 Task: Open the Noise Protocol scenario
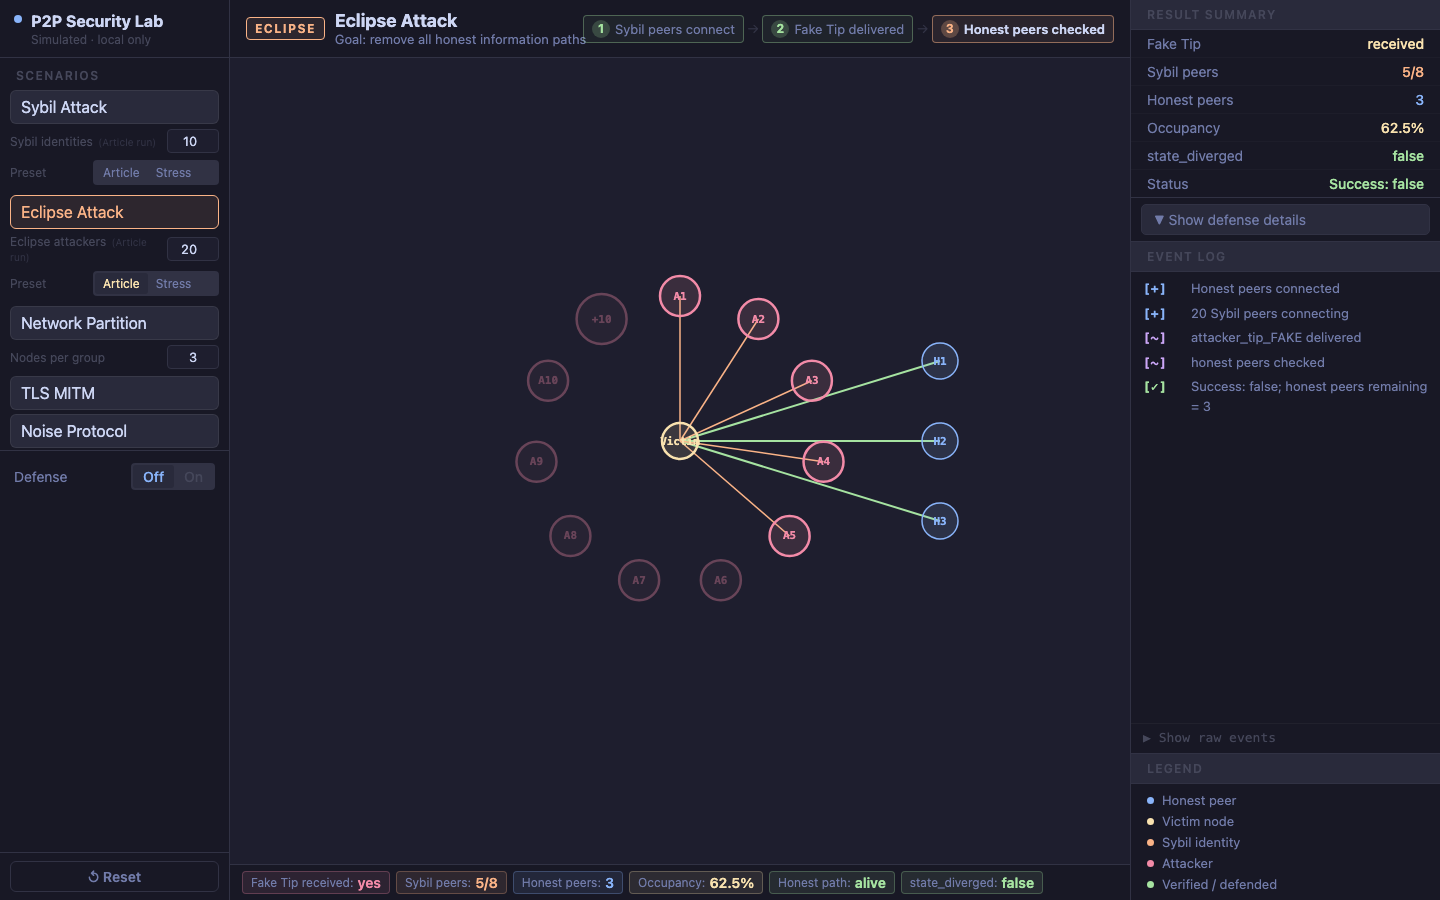[114, 431]
